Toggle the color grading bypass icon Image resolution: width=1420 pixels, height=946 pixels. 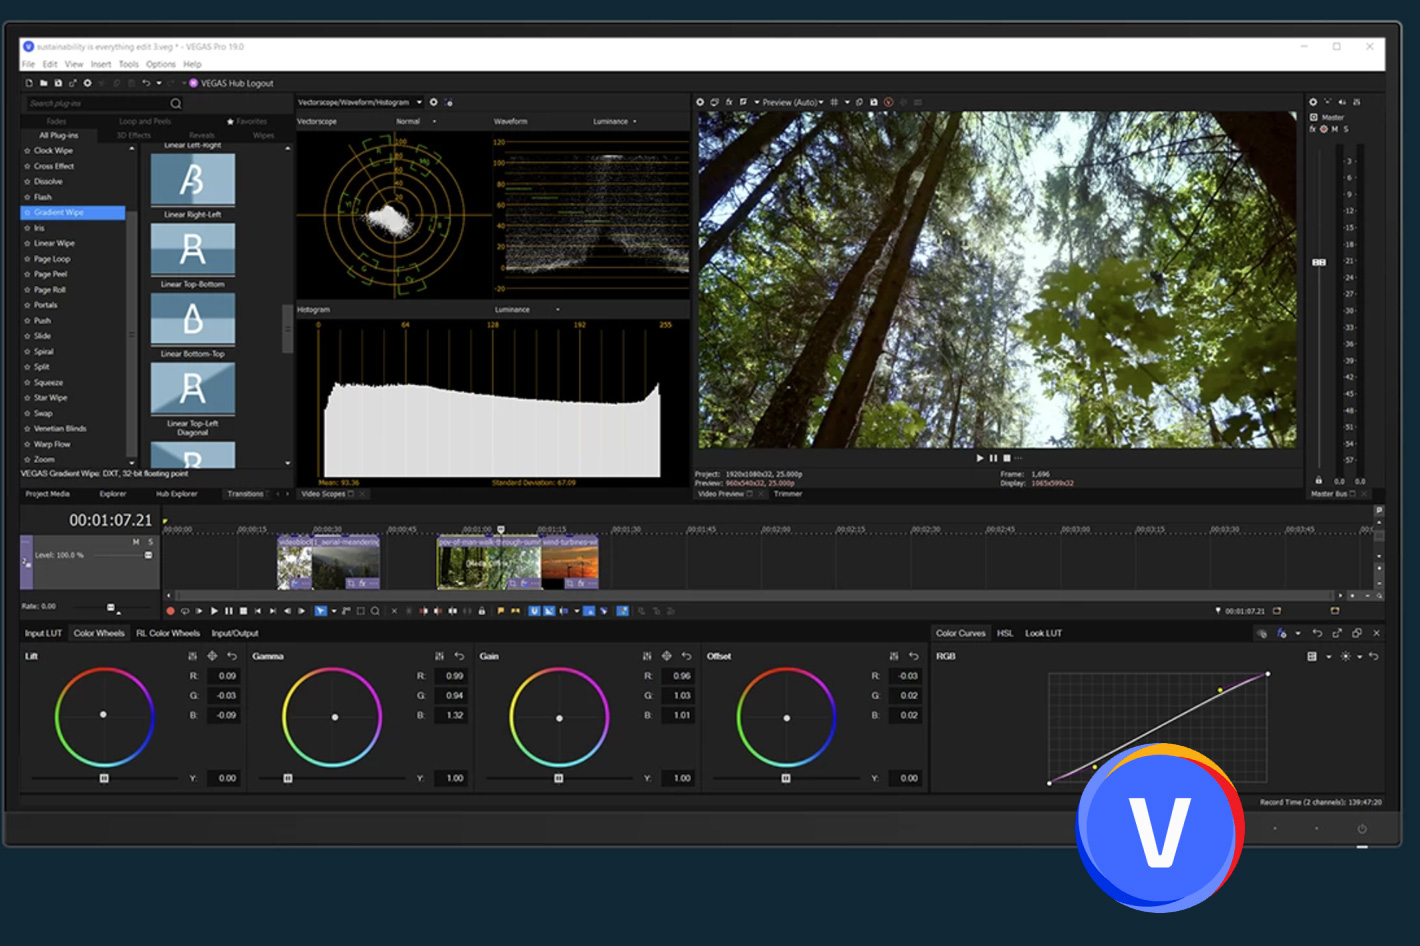tap(1262, 633)
